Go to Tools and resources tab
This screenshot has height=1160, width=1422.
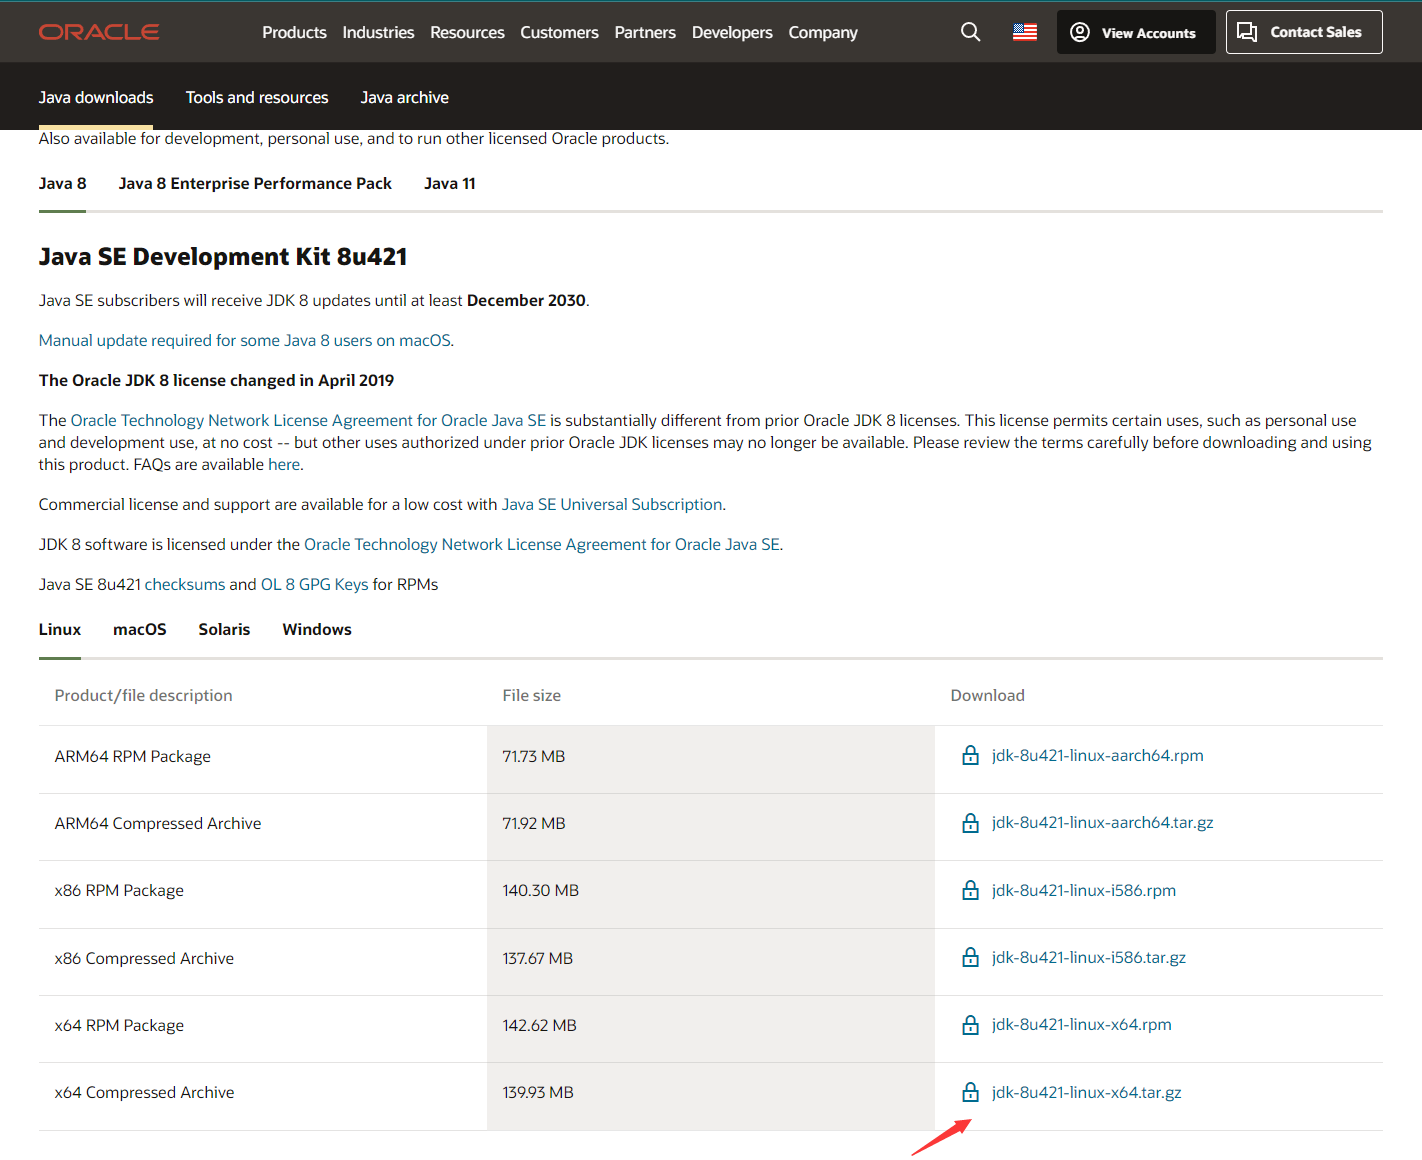tap(257, 97)
